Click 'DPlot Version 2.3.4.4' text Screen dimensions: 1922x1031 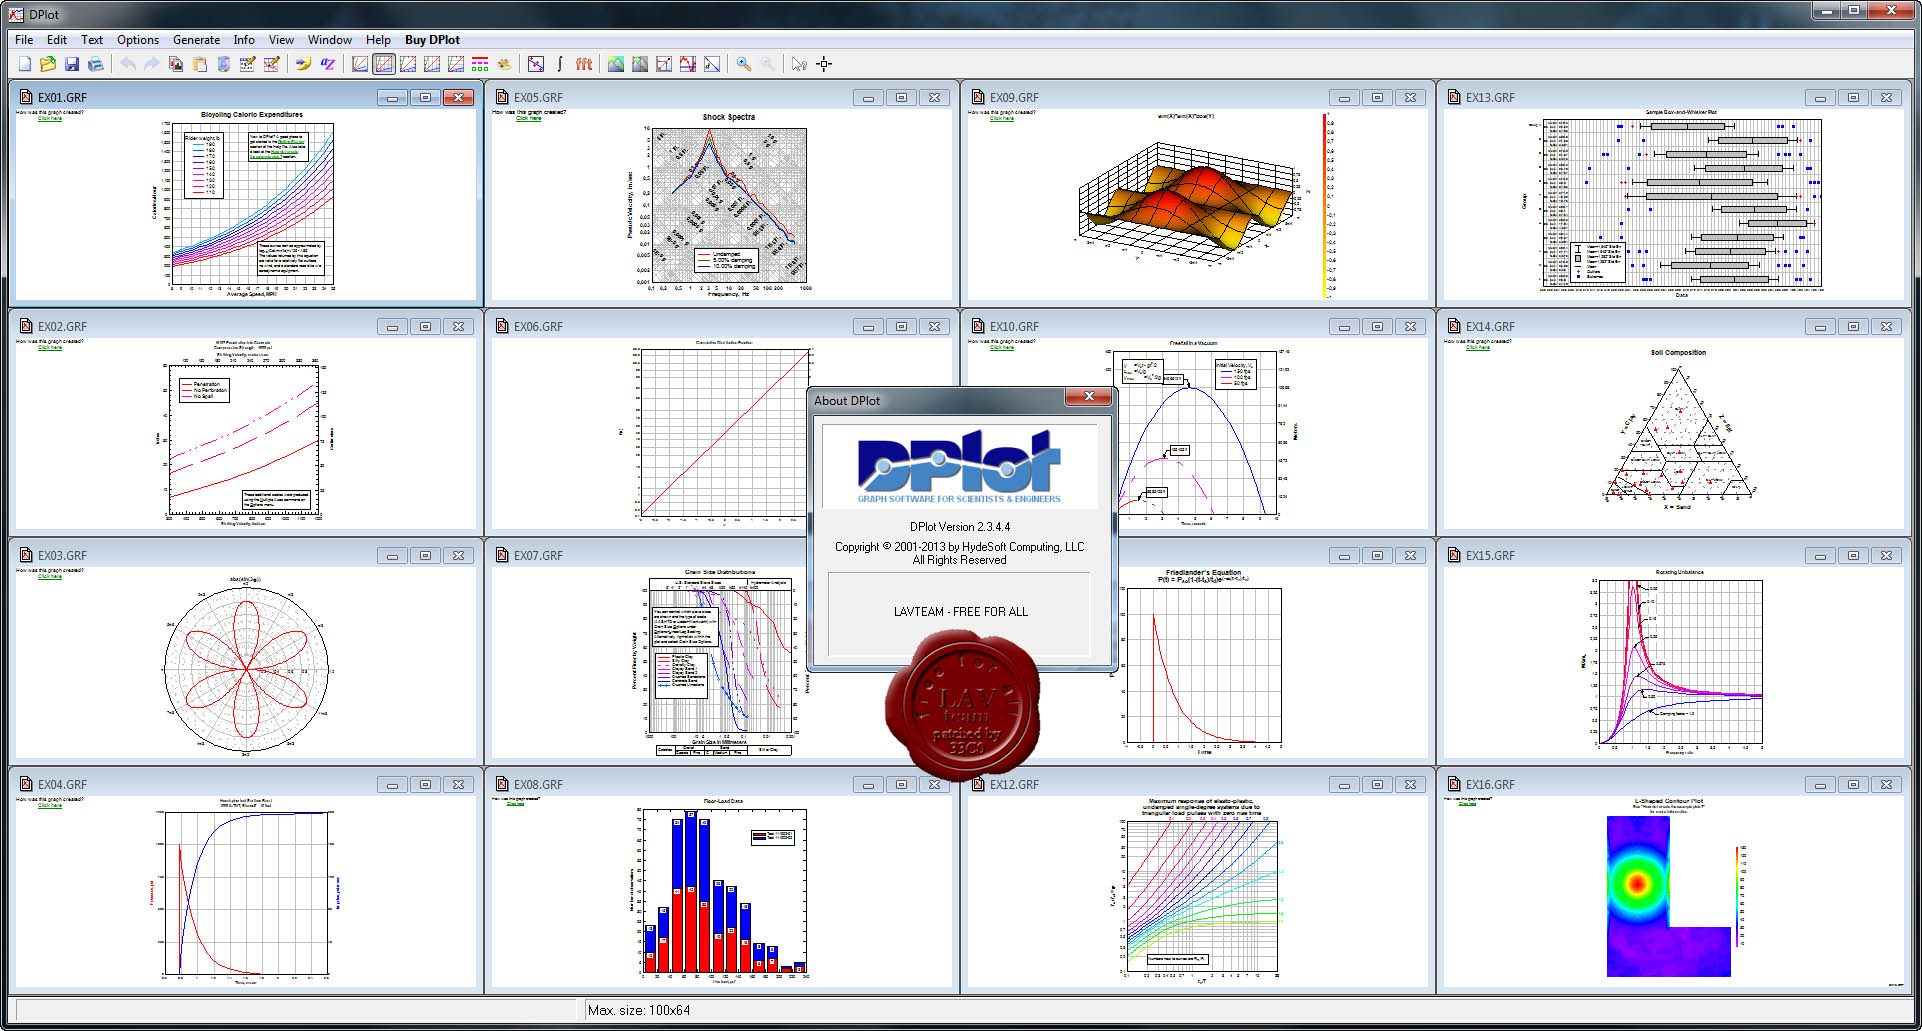tap(959, 527)
